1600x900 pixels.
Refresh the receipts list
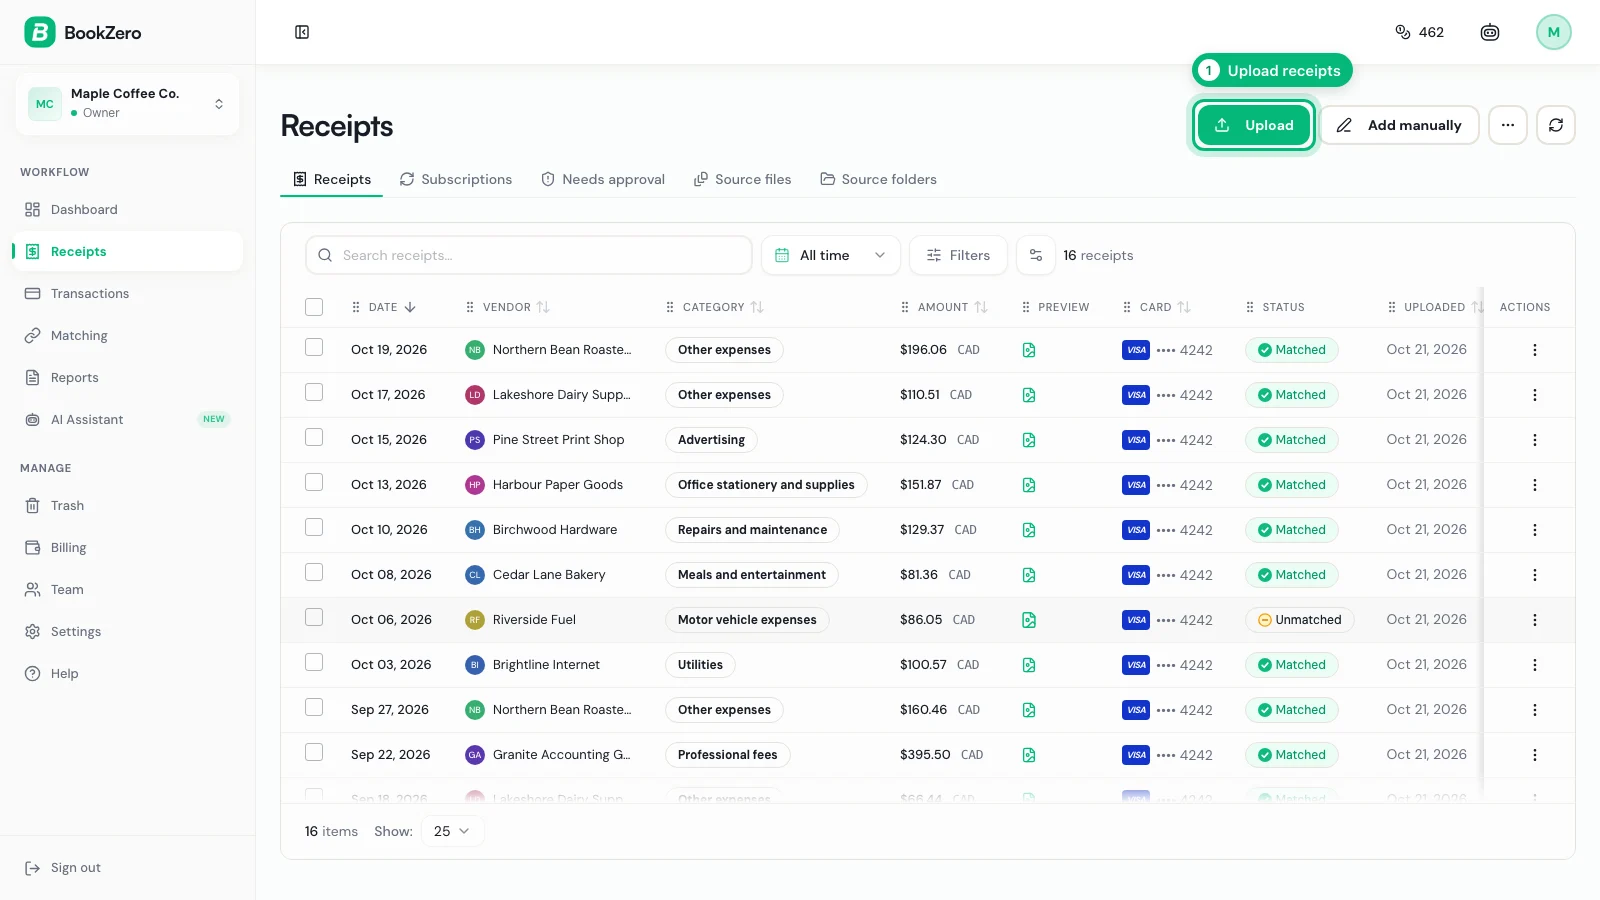coord(1556,125)
